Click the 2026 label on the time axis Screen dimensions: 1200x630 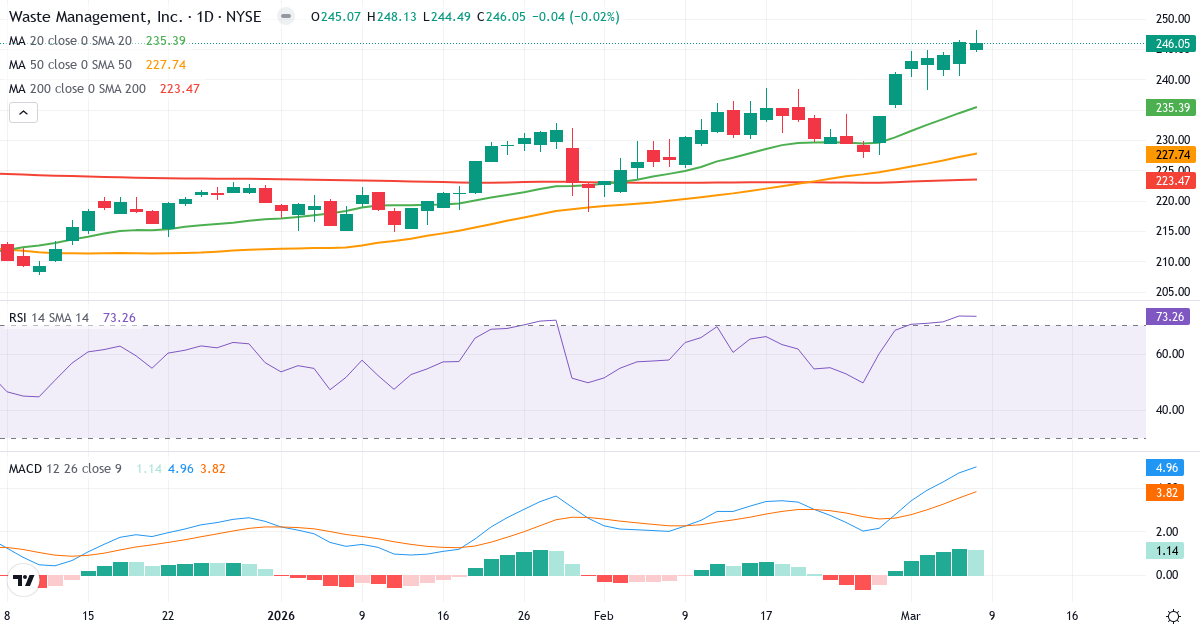point(281,616)
